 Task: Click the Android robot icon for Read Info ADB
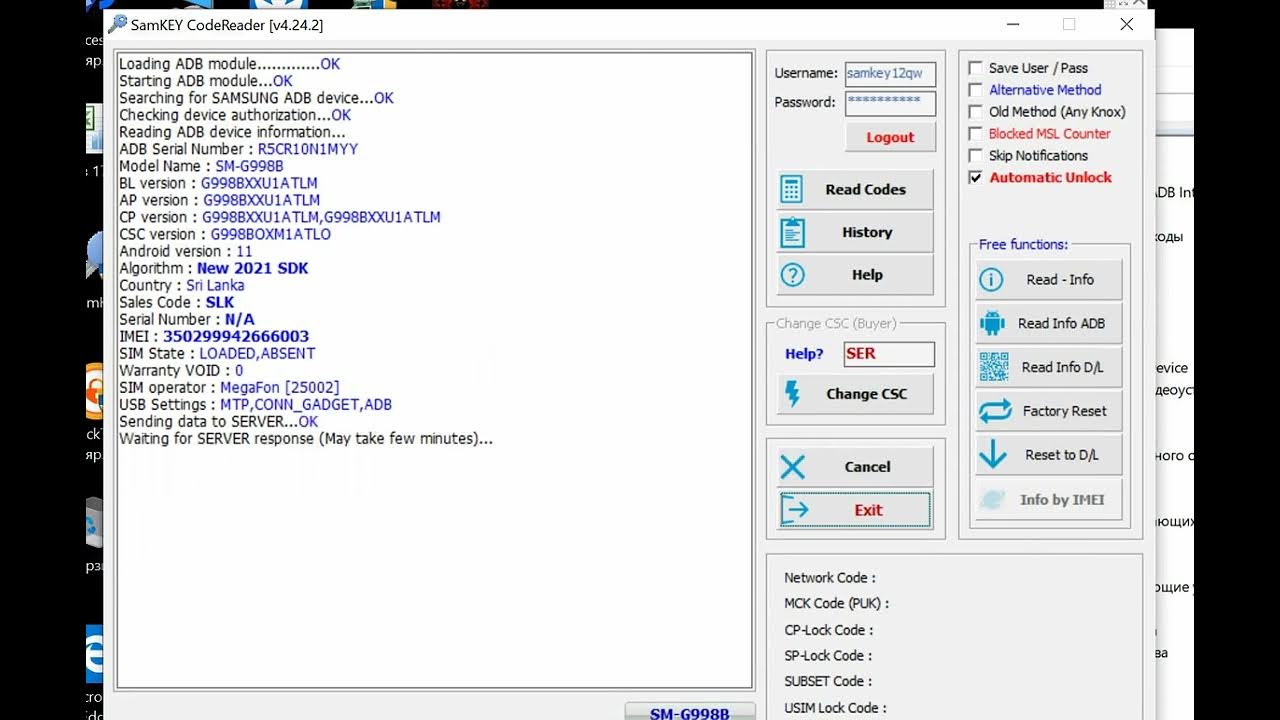pyautogui.click(x=992, y=323)
